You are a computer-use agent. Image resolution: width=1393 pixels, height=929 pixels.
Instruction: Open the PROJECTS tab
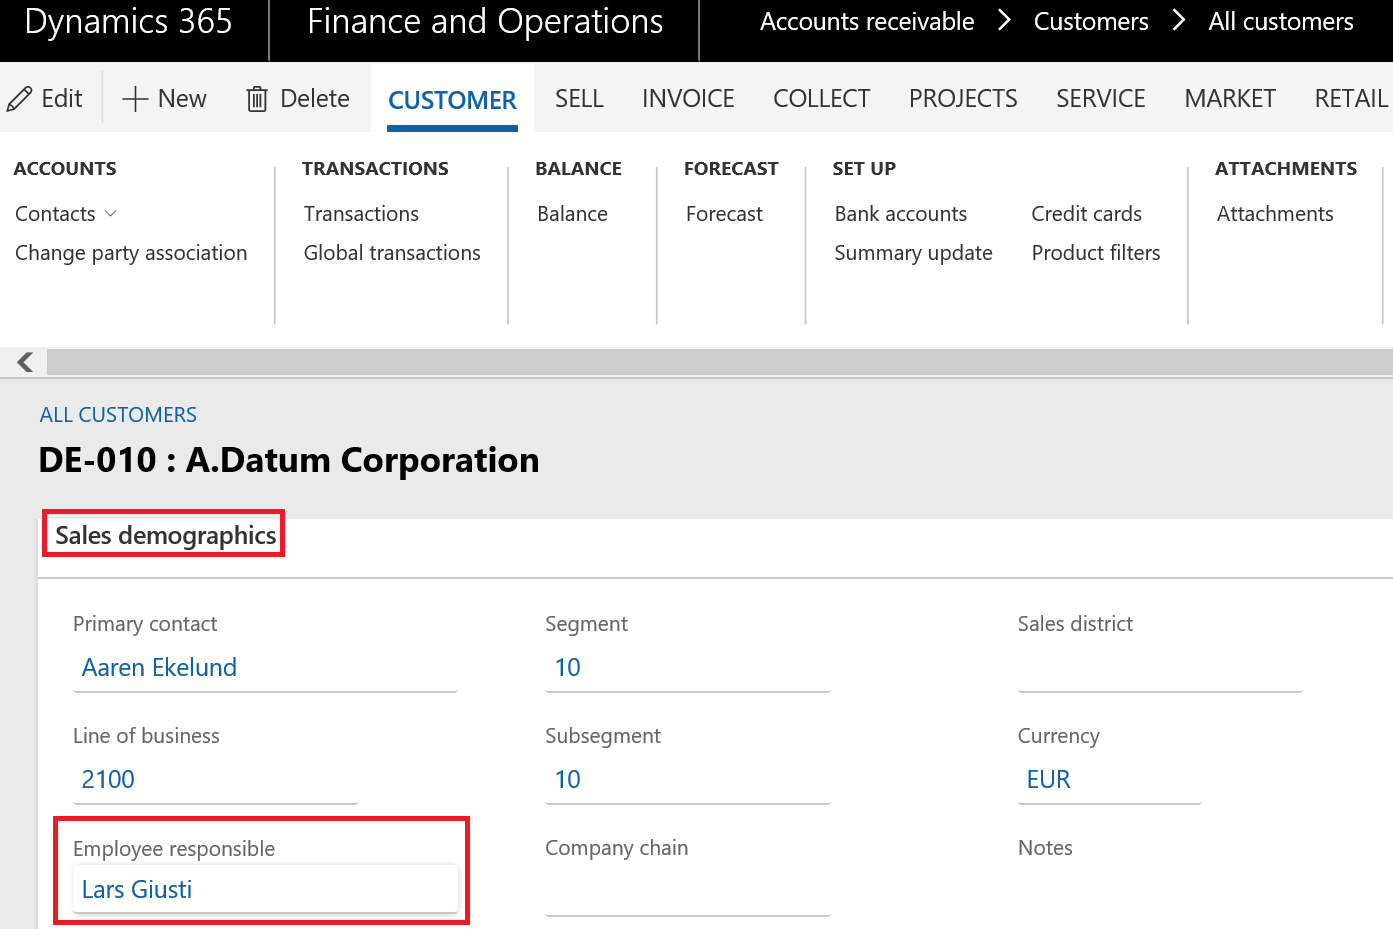[963, 99]
